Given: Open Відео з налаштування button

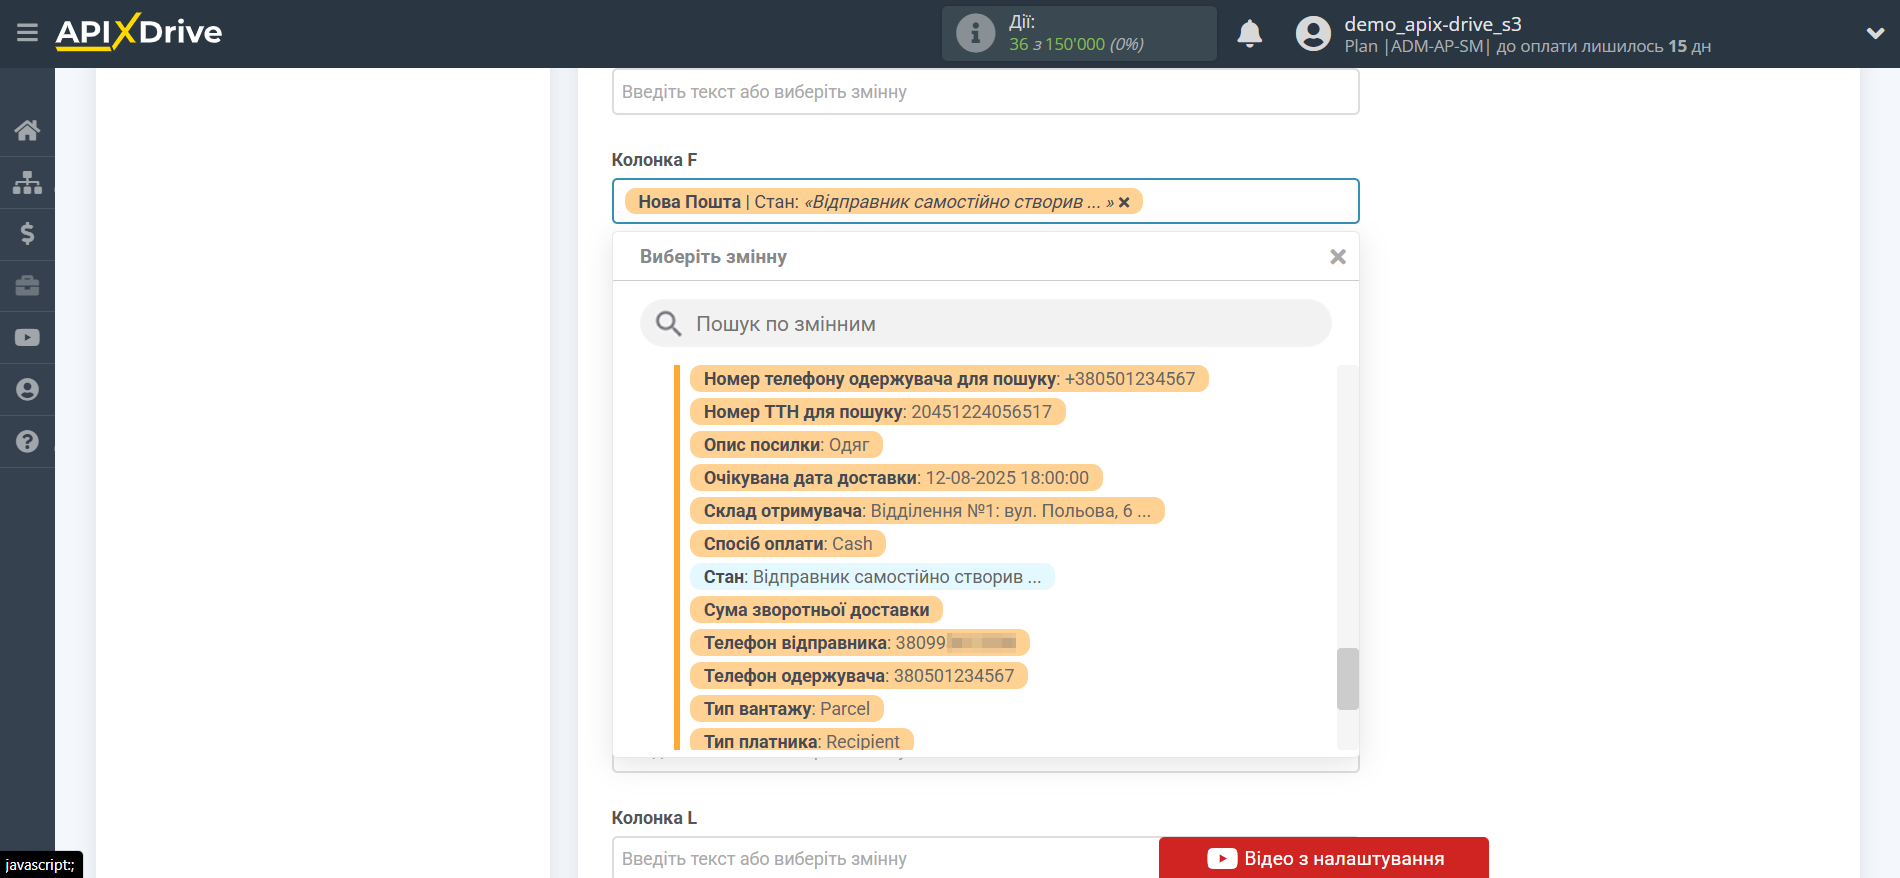Looking at the screenshot, I should (1324, 858).
